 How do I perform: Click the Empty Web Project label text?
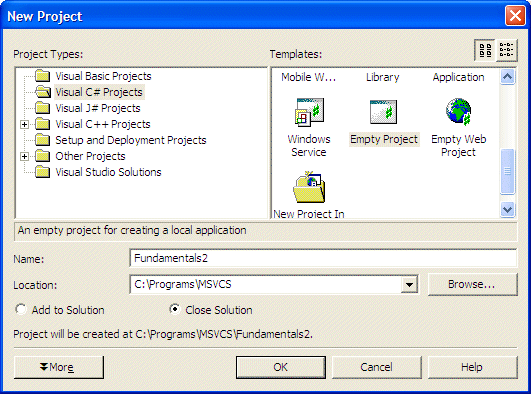pyautogui.click(x=459, y=146)
